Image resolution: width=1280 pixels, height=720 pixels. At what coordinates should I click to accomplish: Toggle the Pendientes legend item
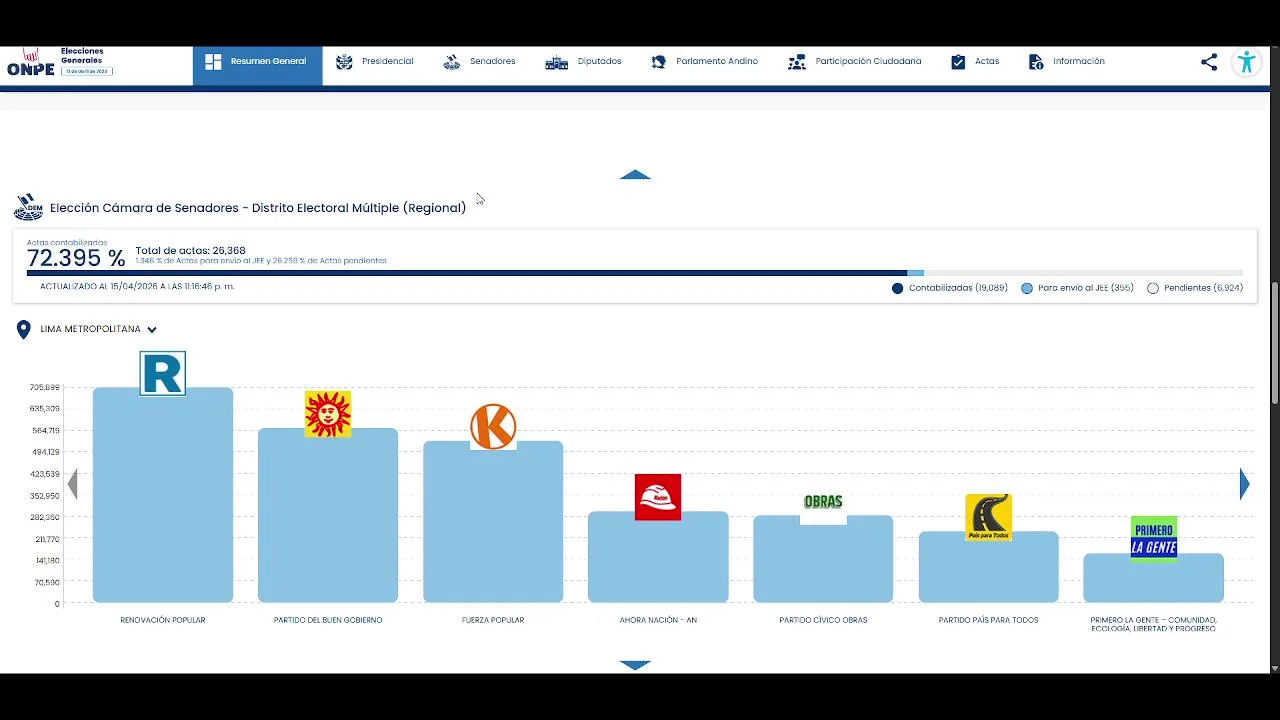pyautogui.click(x=1195, y=288)
